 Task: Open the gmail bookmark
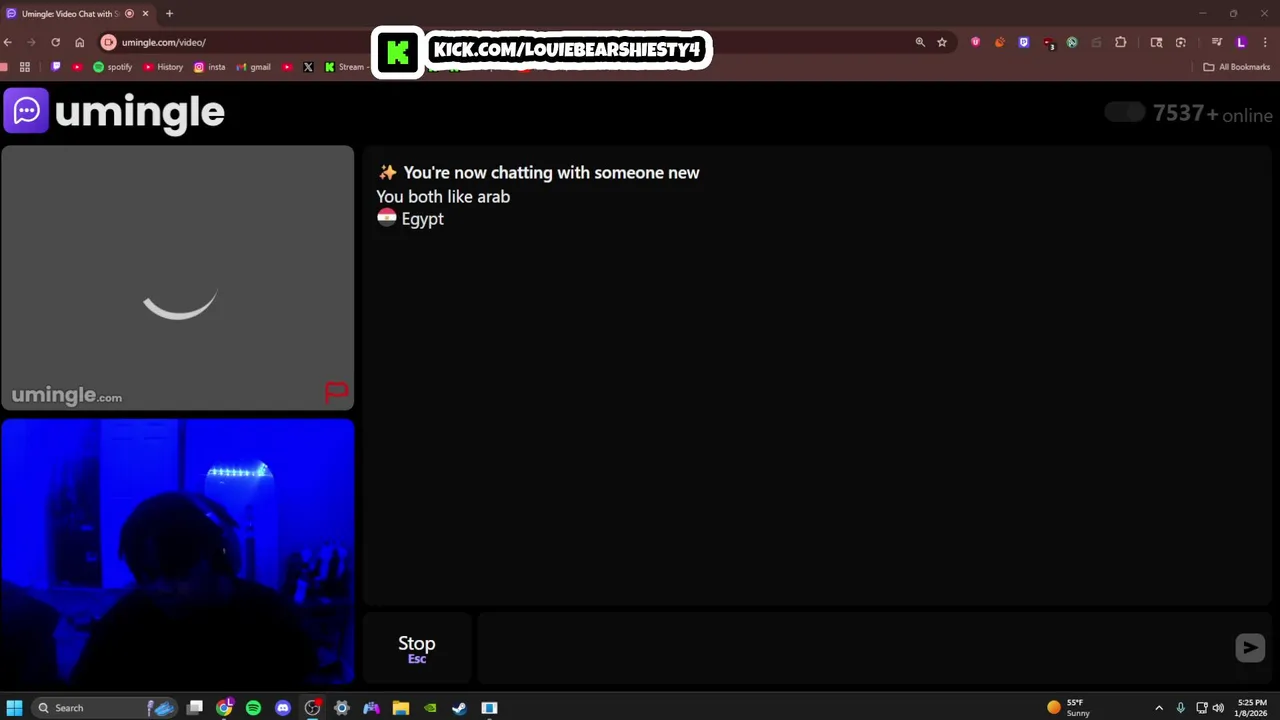click(253, 67)
